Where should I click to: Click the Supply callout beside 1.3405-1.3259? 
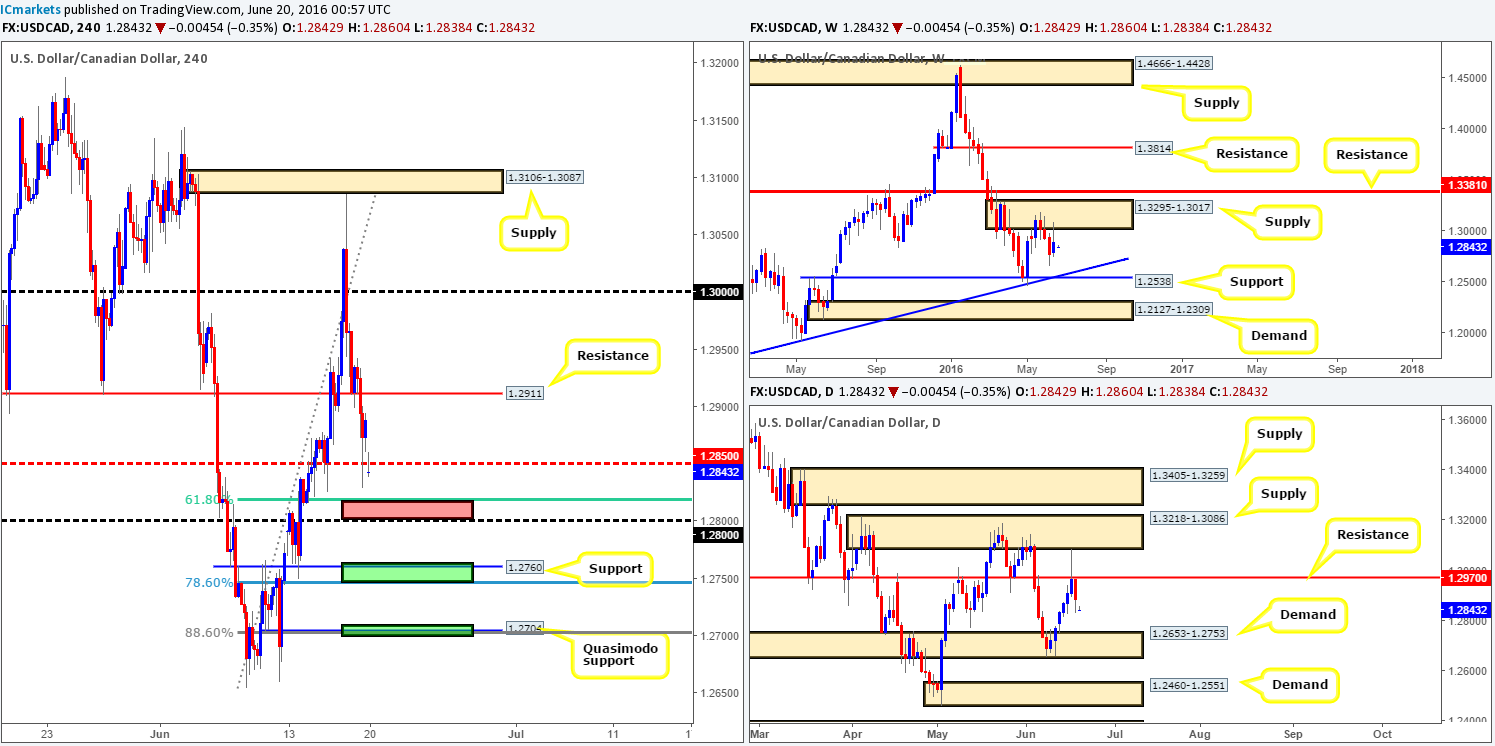(x=1280, y=434)
